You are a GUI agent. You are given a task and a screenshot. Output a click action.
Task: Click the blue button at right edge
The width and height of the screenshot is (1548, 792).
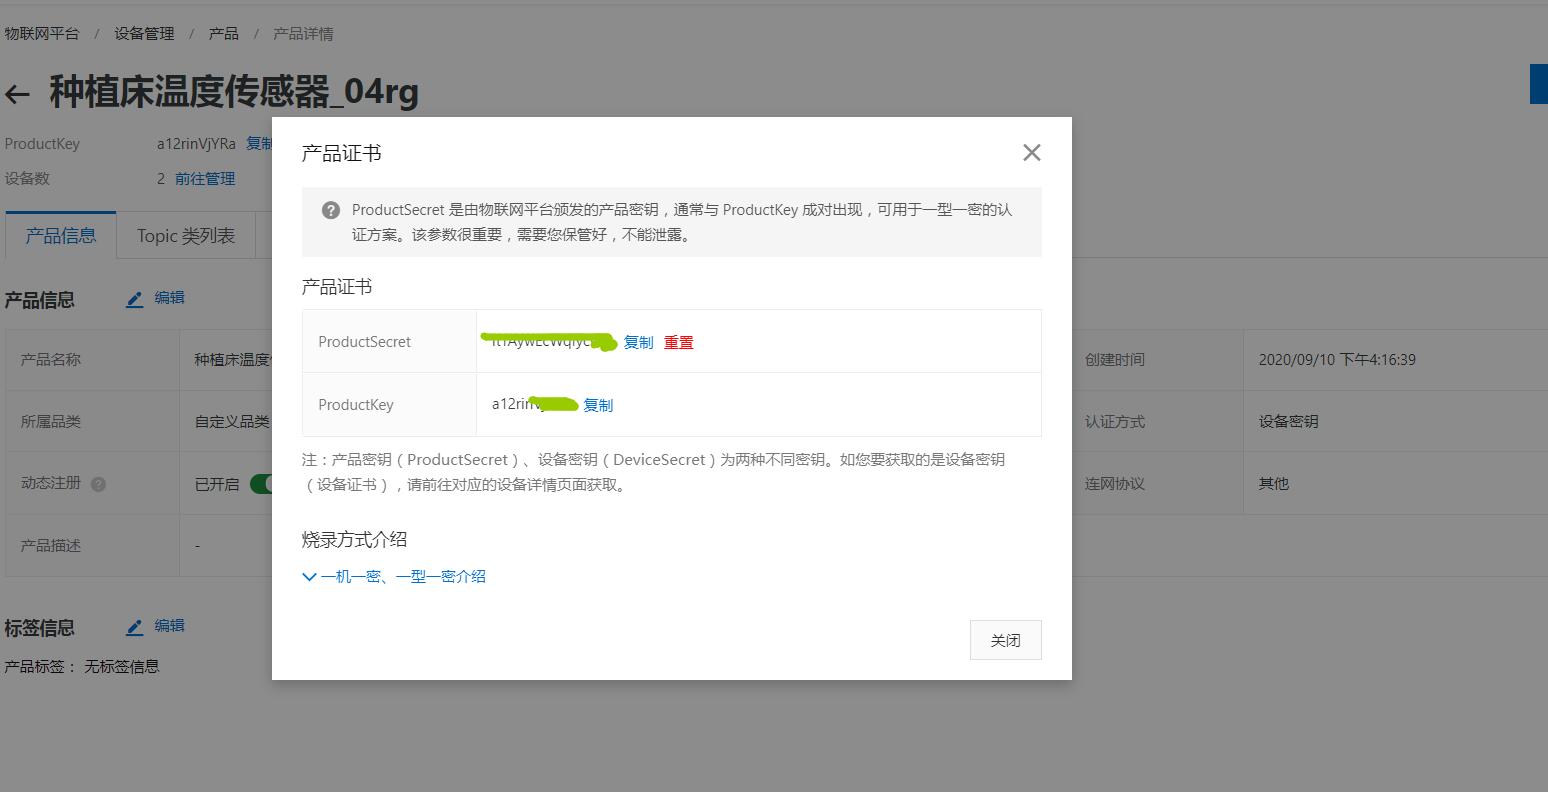pyautogui.click(x=1539, y=84)
